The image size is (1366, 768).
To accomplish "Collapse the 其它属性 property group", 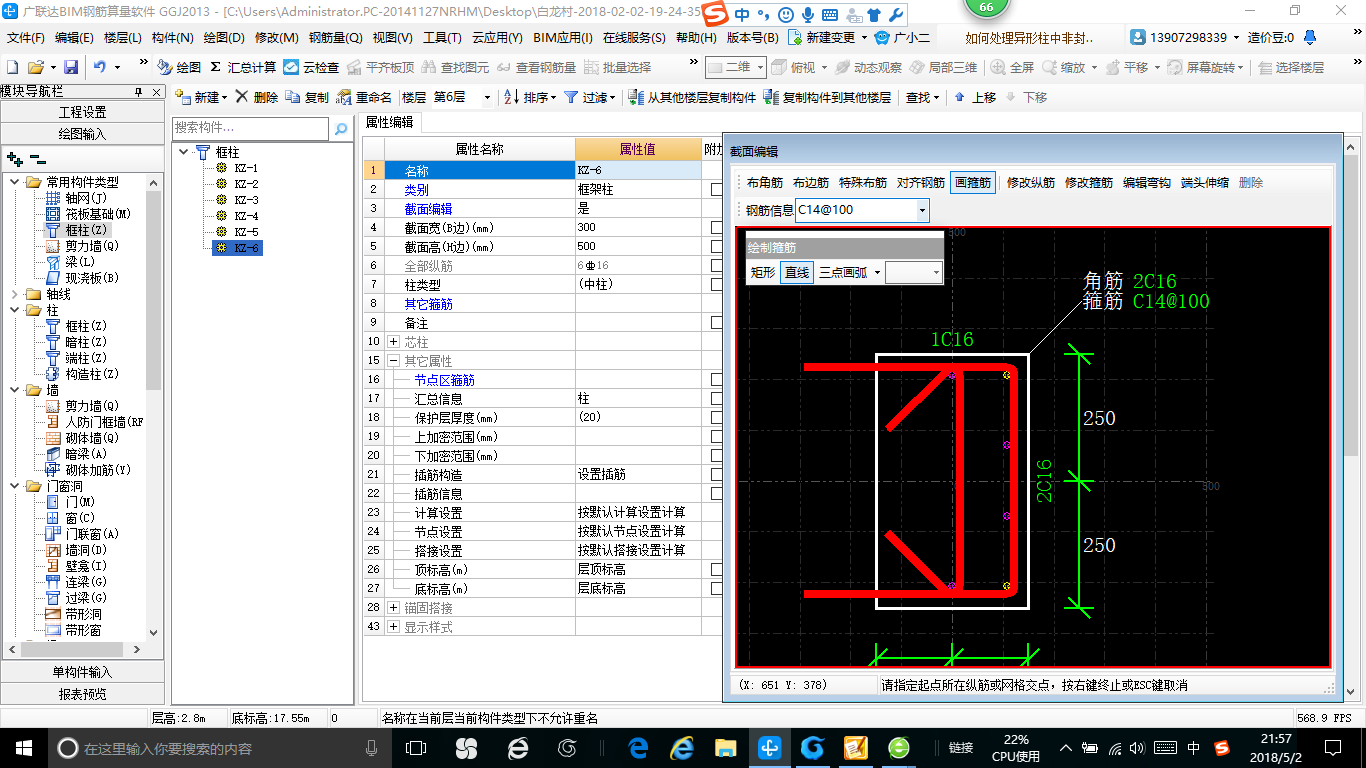I will [392, 361].
